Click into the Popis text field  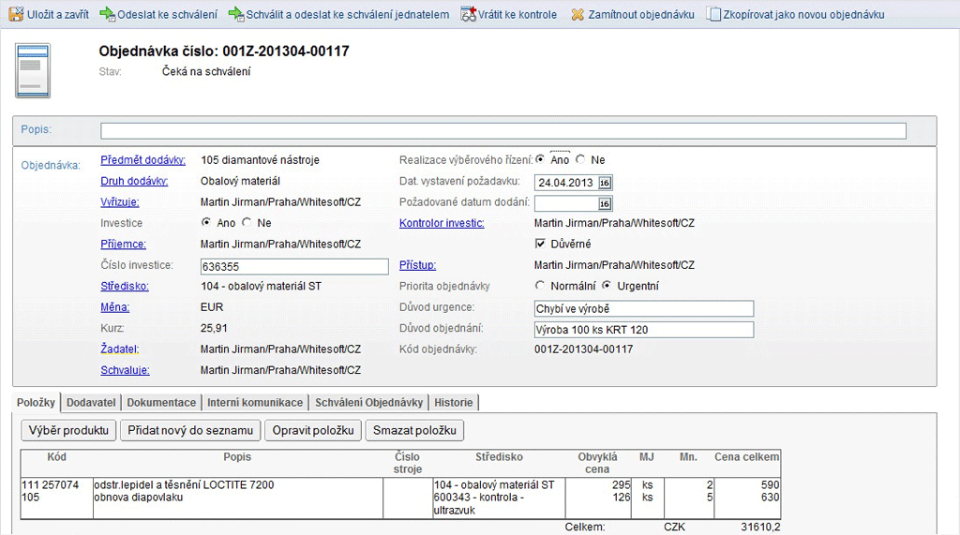(x=503, y=131)
